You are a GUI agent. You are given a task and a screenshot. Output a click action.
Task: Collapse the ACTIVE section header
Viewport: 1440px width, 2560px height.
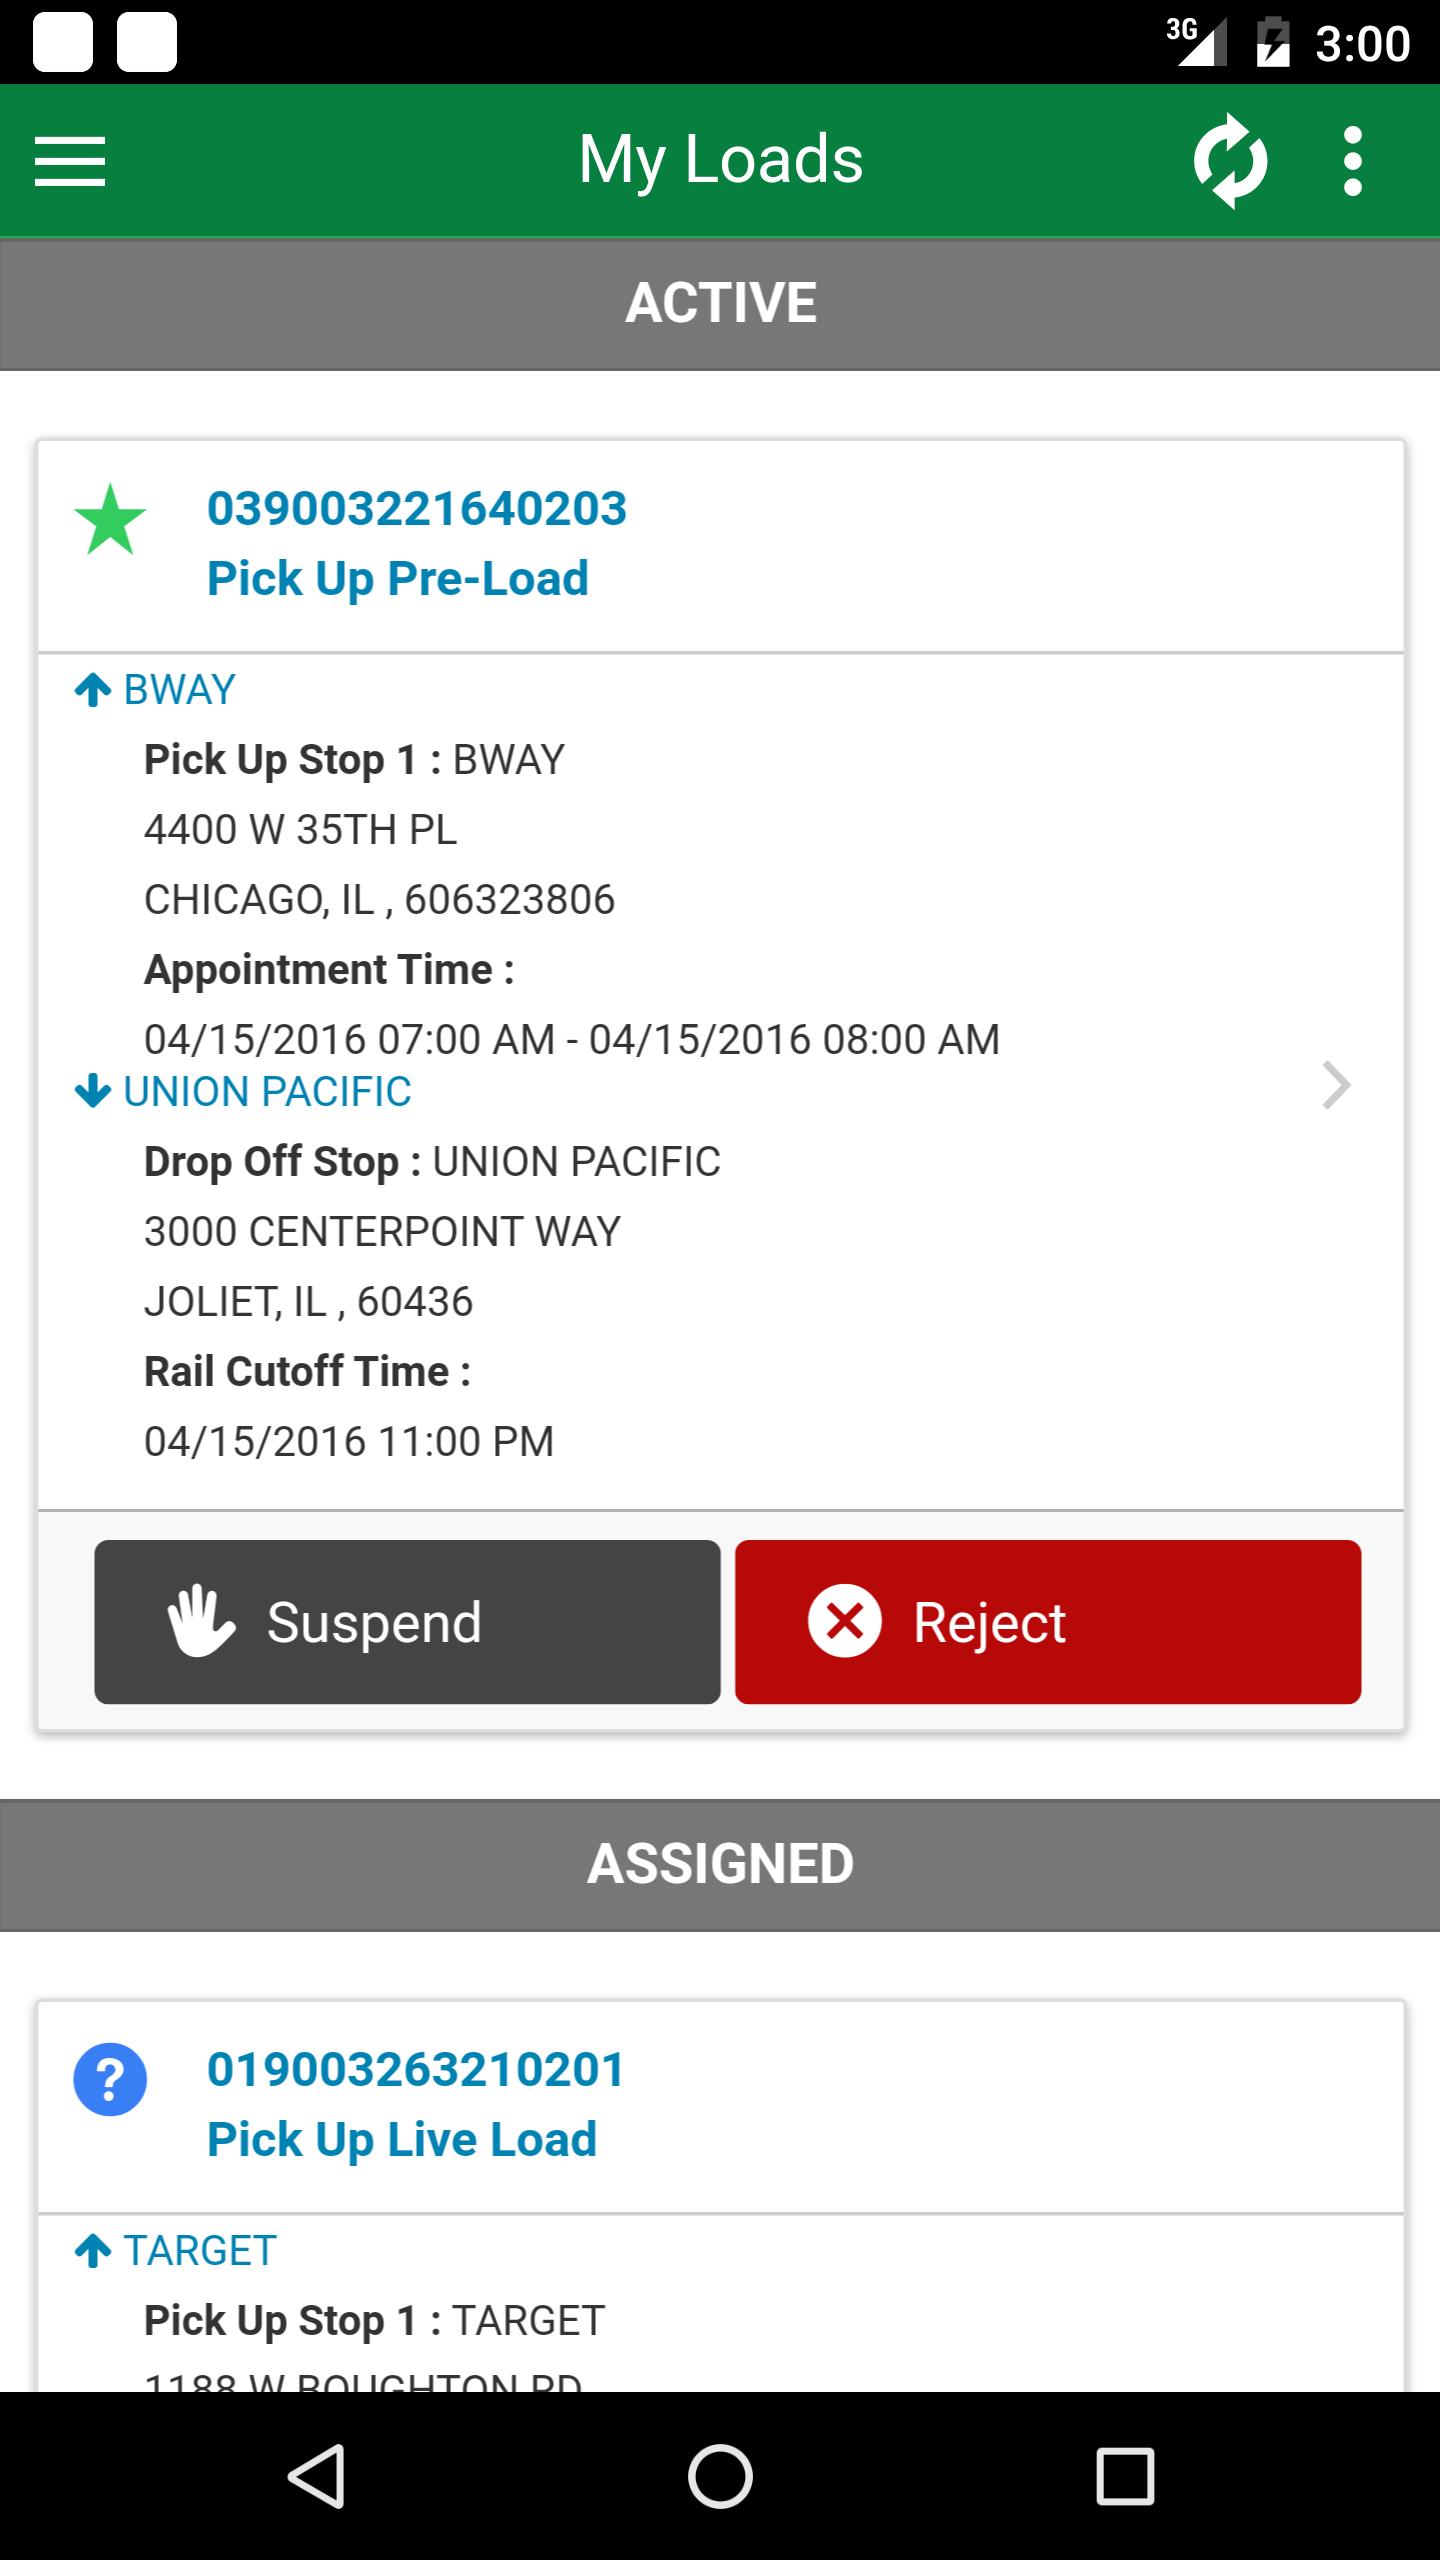point(720,303)
